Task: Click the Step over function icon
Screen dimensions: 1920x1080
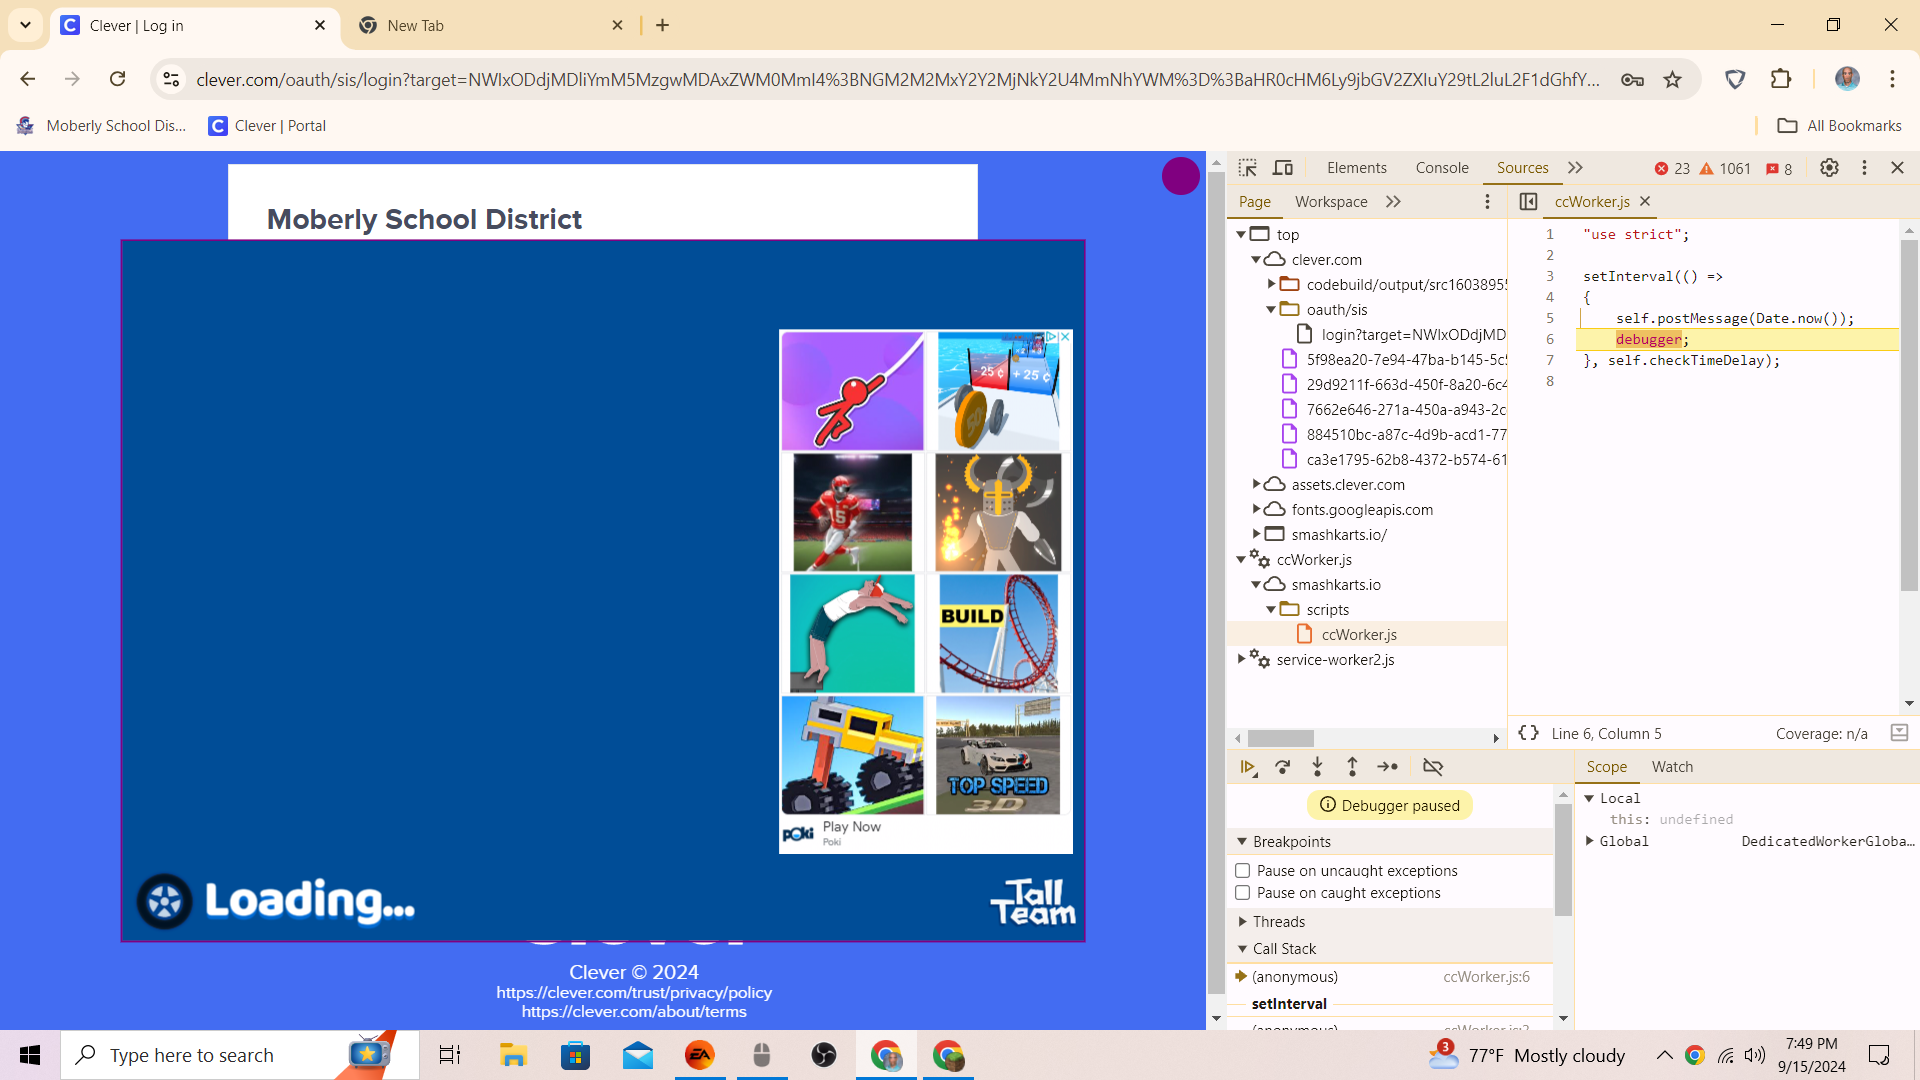Action: click(x=1283, y=767)
